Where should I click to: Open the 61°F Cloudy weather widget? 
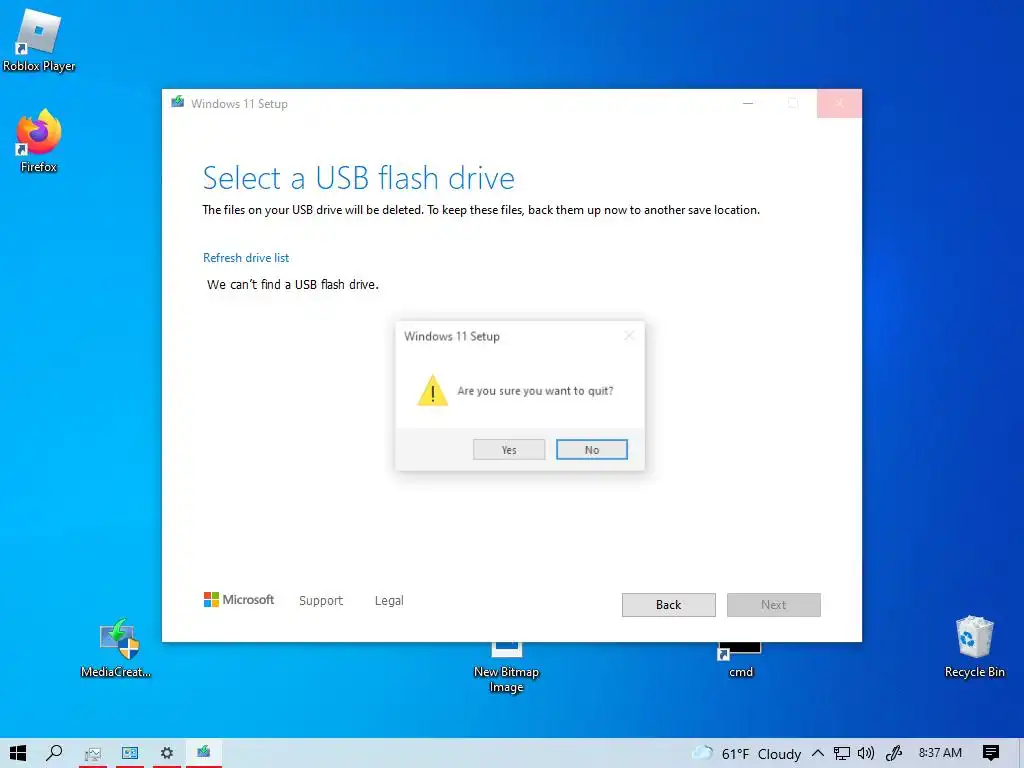coord(746,753)
